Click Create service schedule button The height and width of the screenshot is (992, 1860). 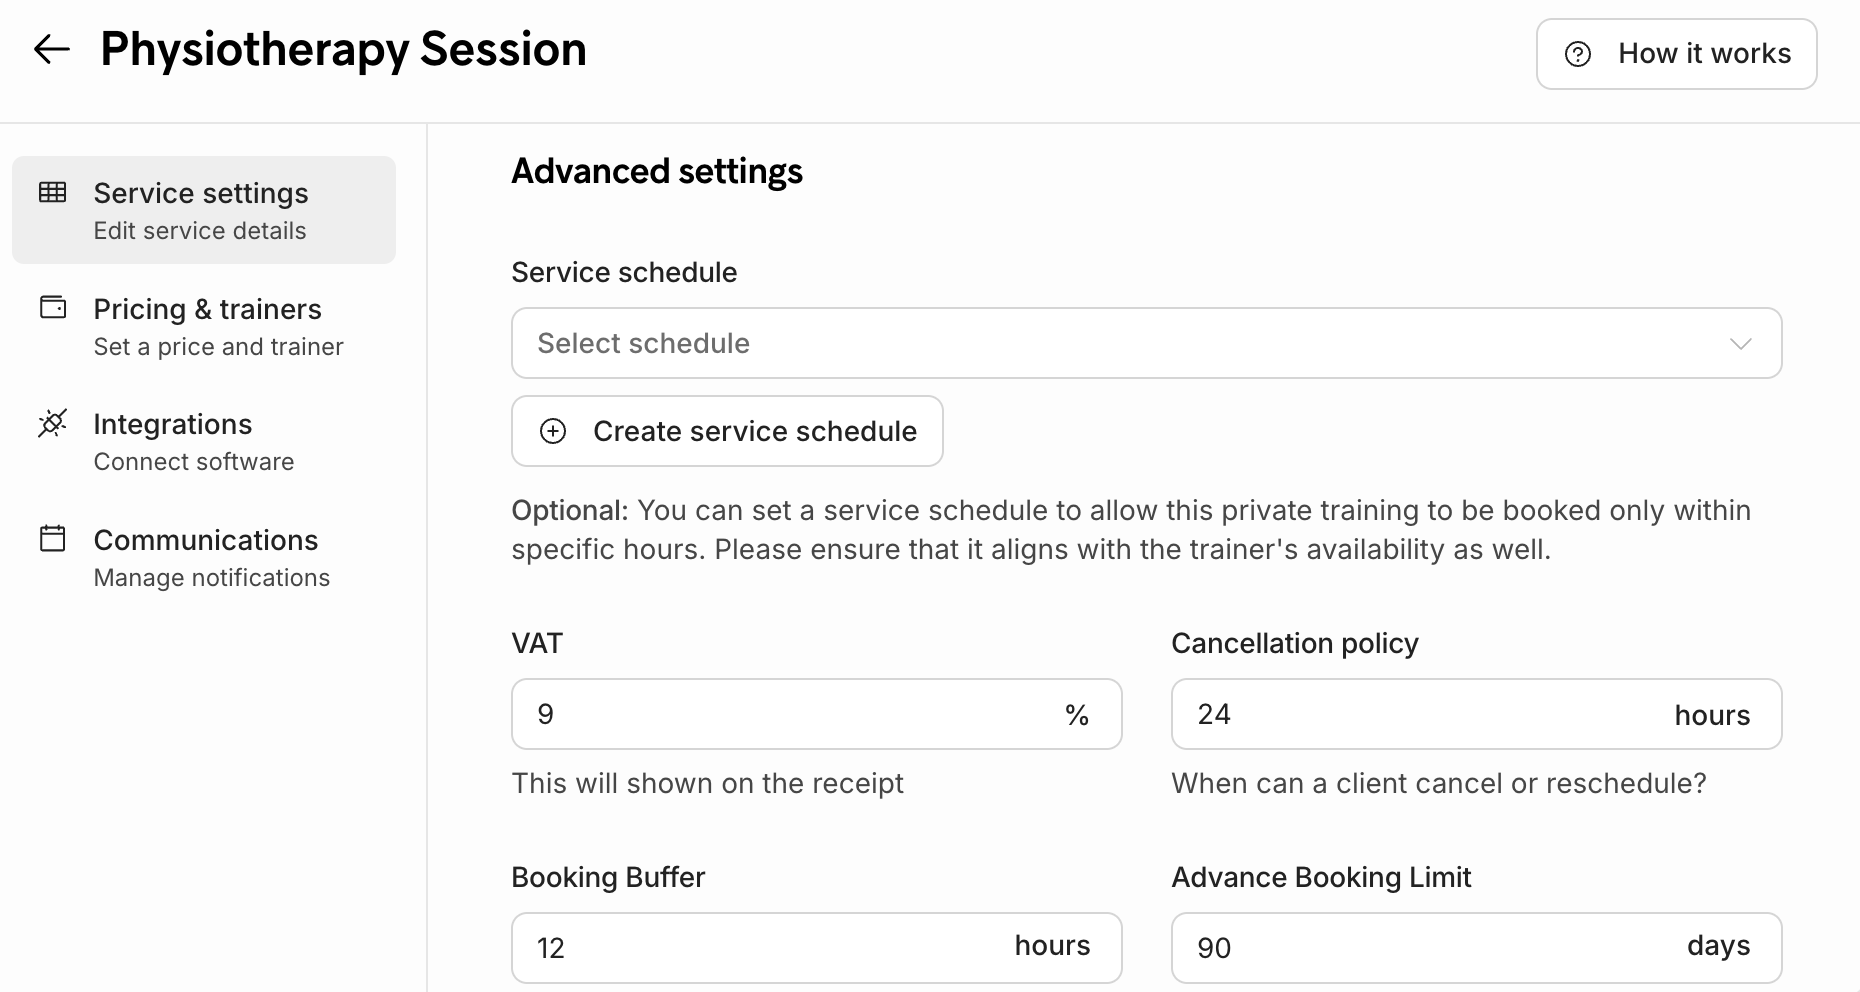727,431
